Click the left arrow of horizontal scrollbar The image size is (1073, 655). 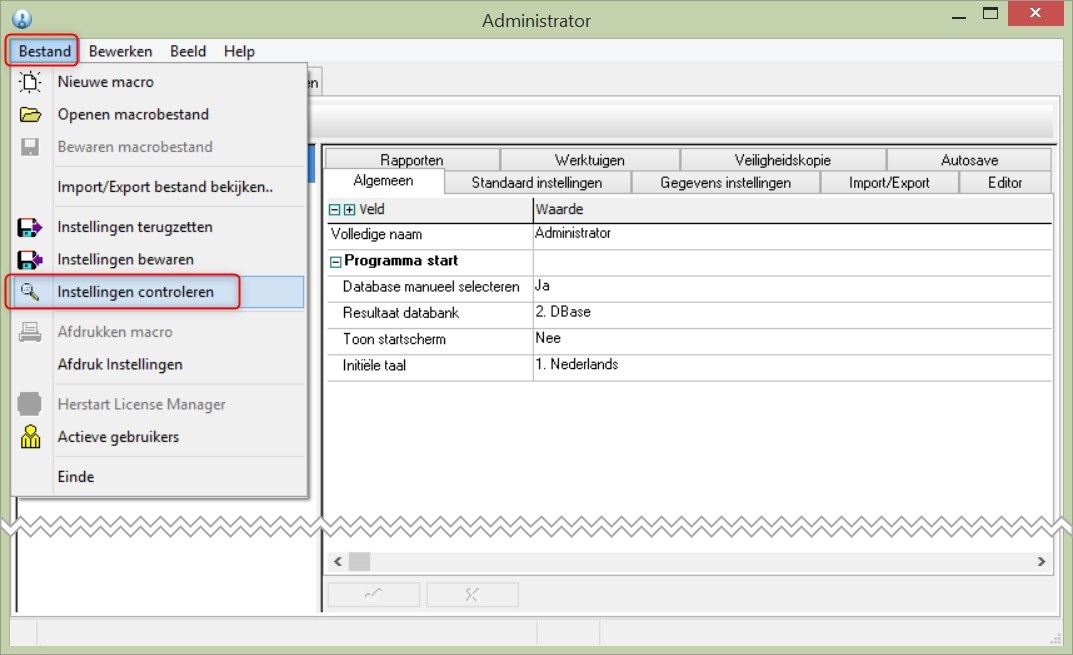337,562
